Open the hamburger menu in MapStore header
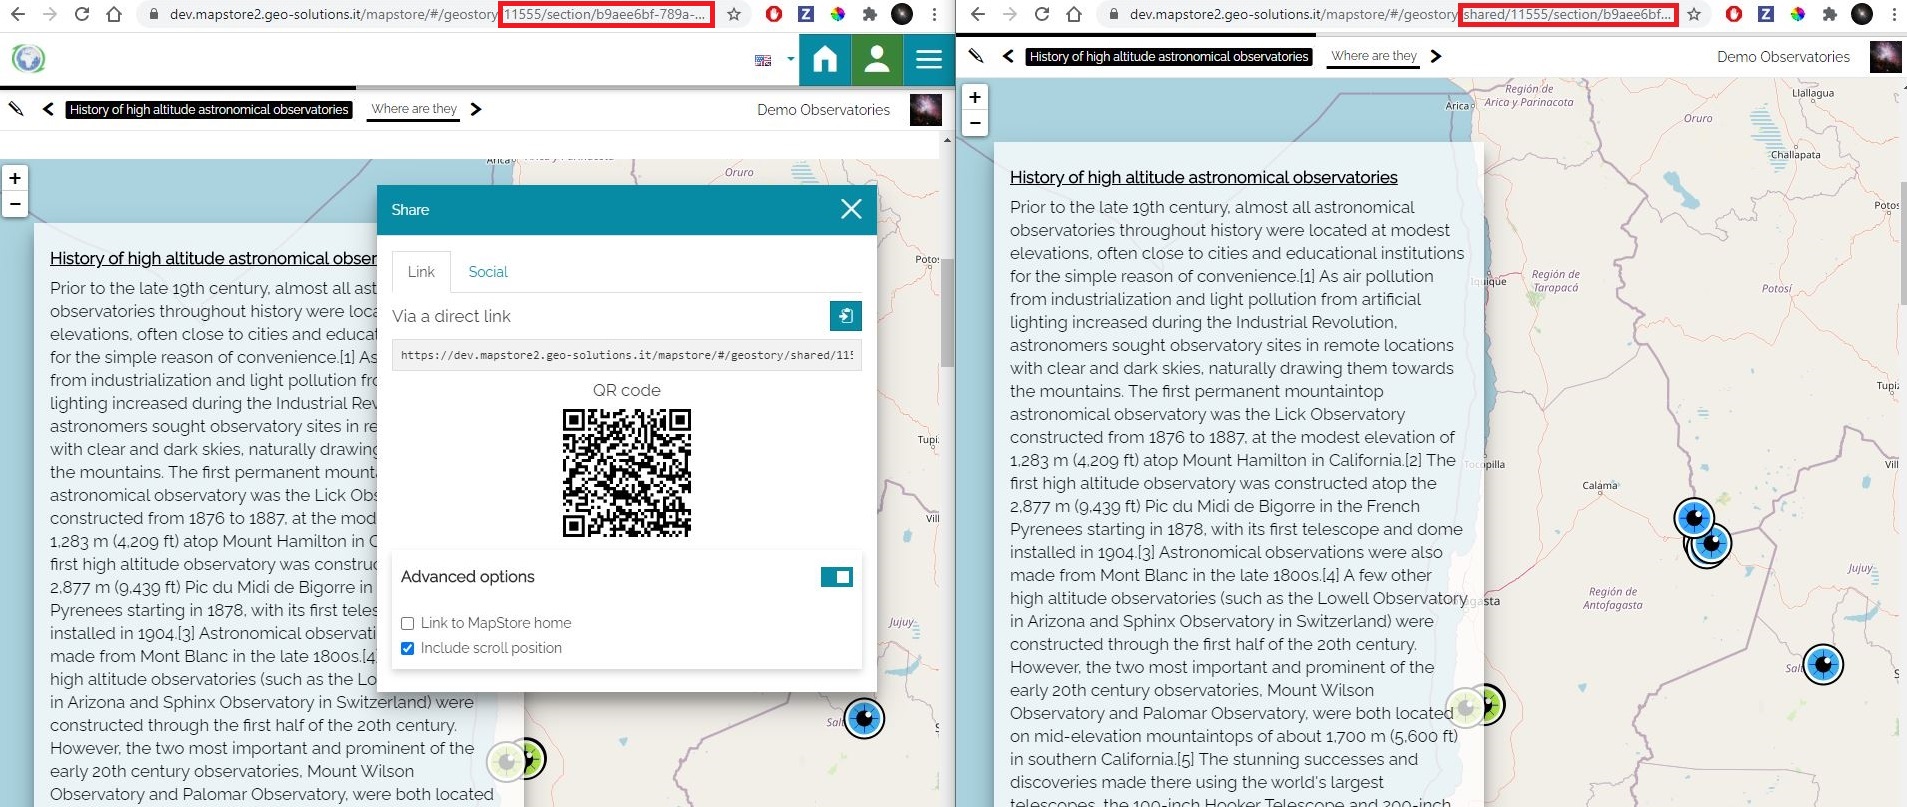The image size is (1907, 807). (x=929, y=60)
